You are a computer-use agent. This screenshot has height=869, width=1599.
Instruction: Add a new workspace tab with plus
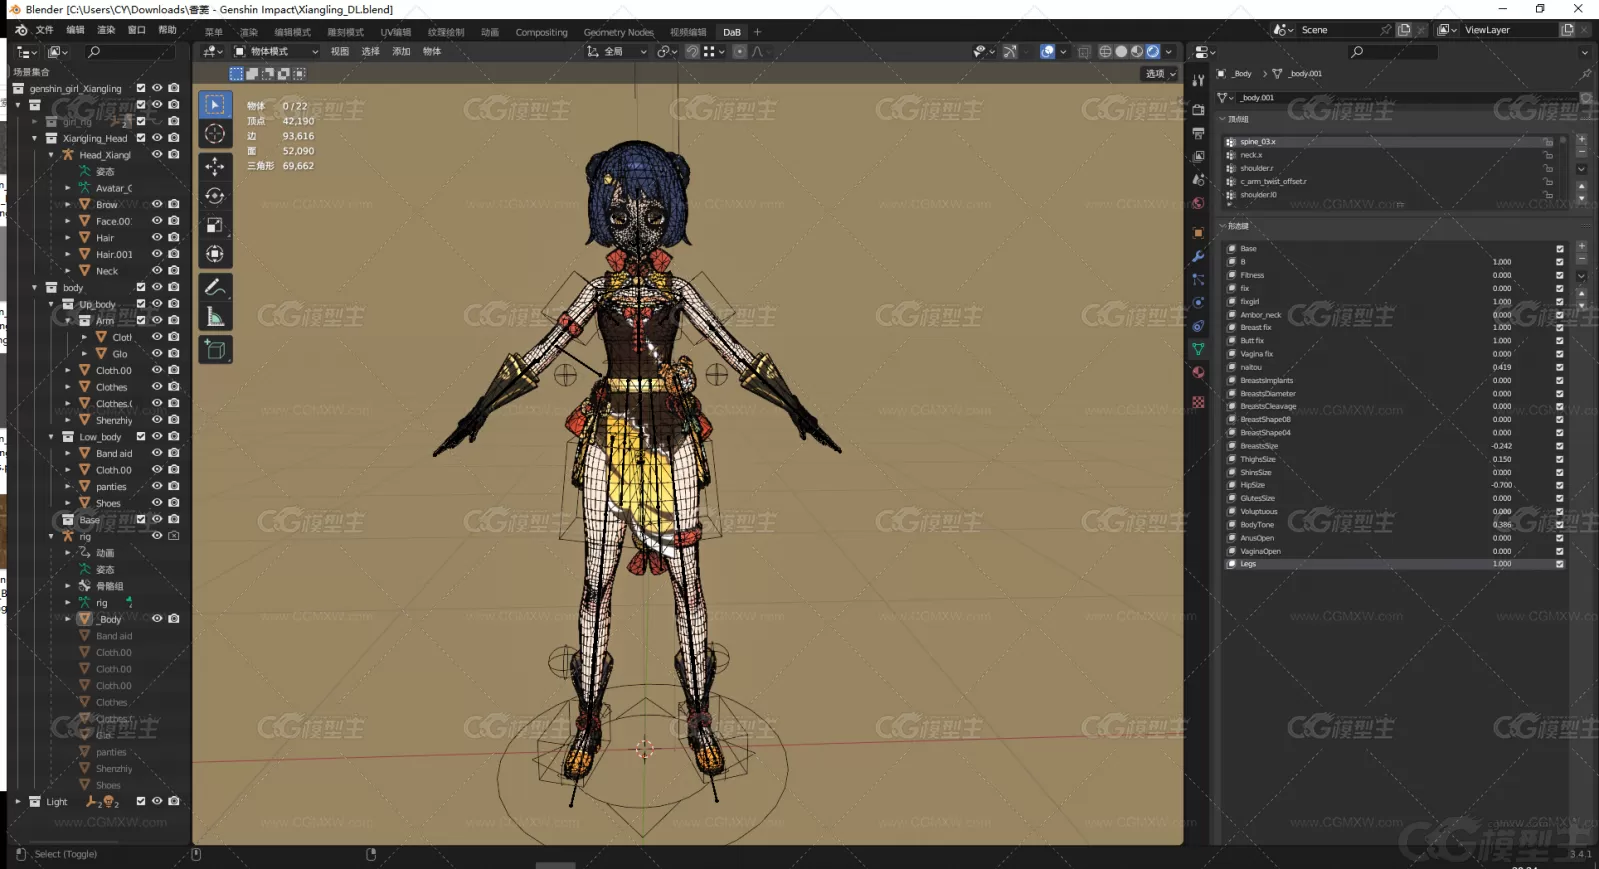757,32
